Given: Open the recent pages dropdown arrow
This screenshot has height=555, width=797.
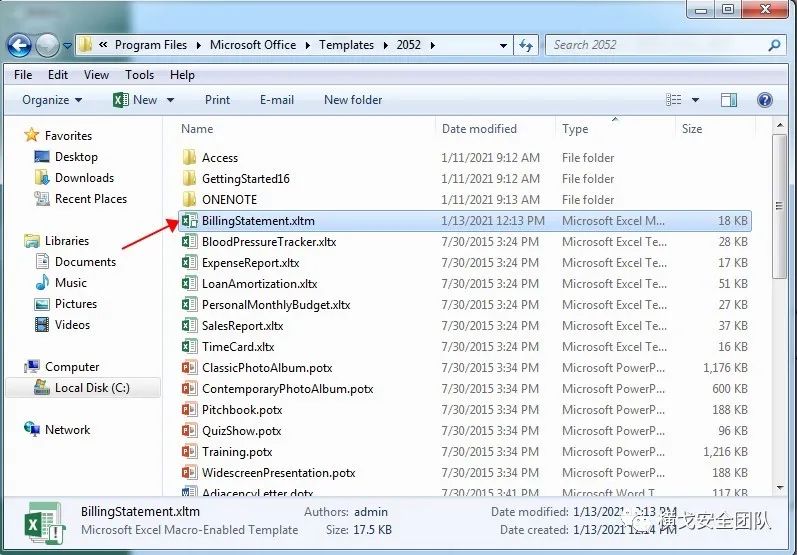Looking at the screenshot, I should coord(67,46).
